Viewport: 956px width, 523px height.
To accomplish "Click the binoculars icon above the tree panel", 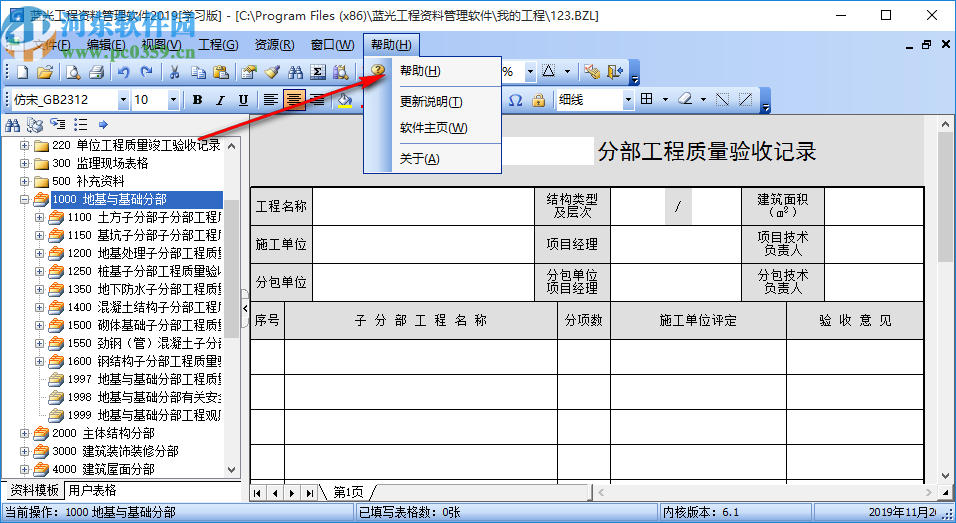I will coord(12,125).
